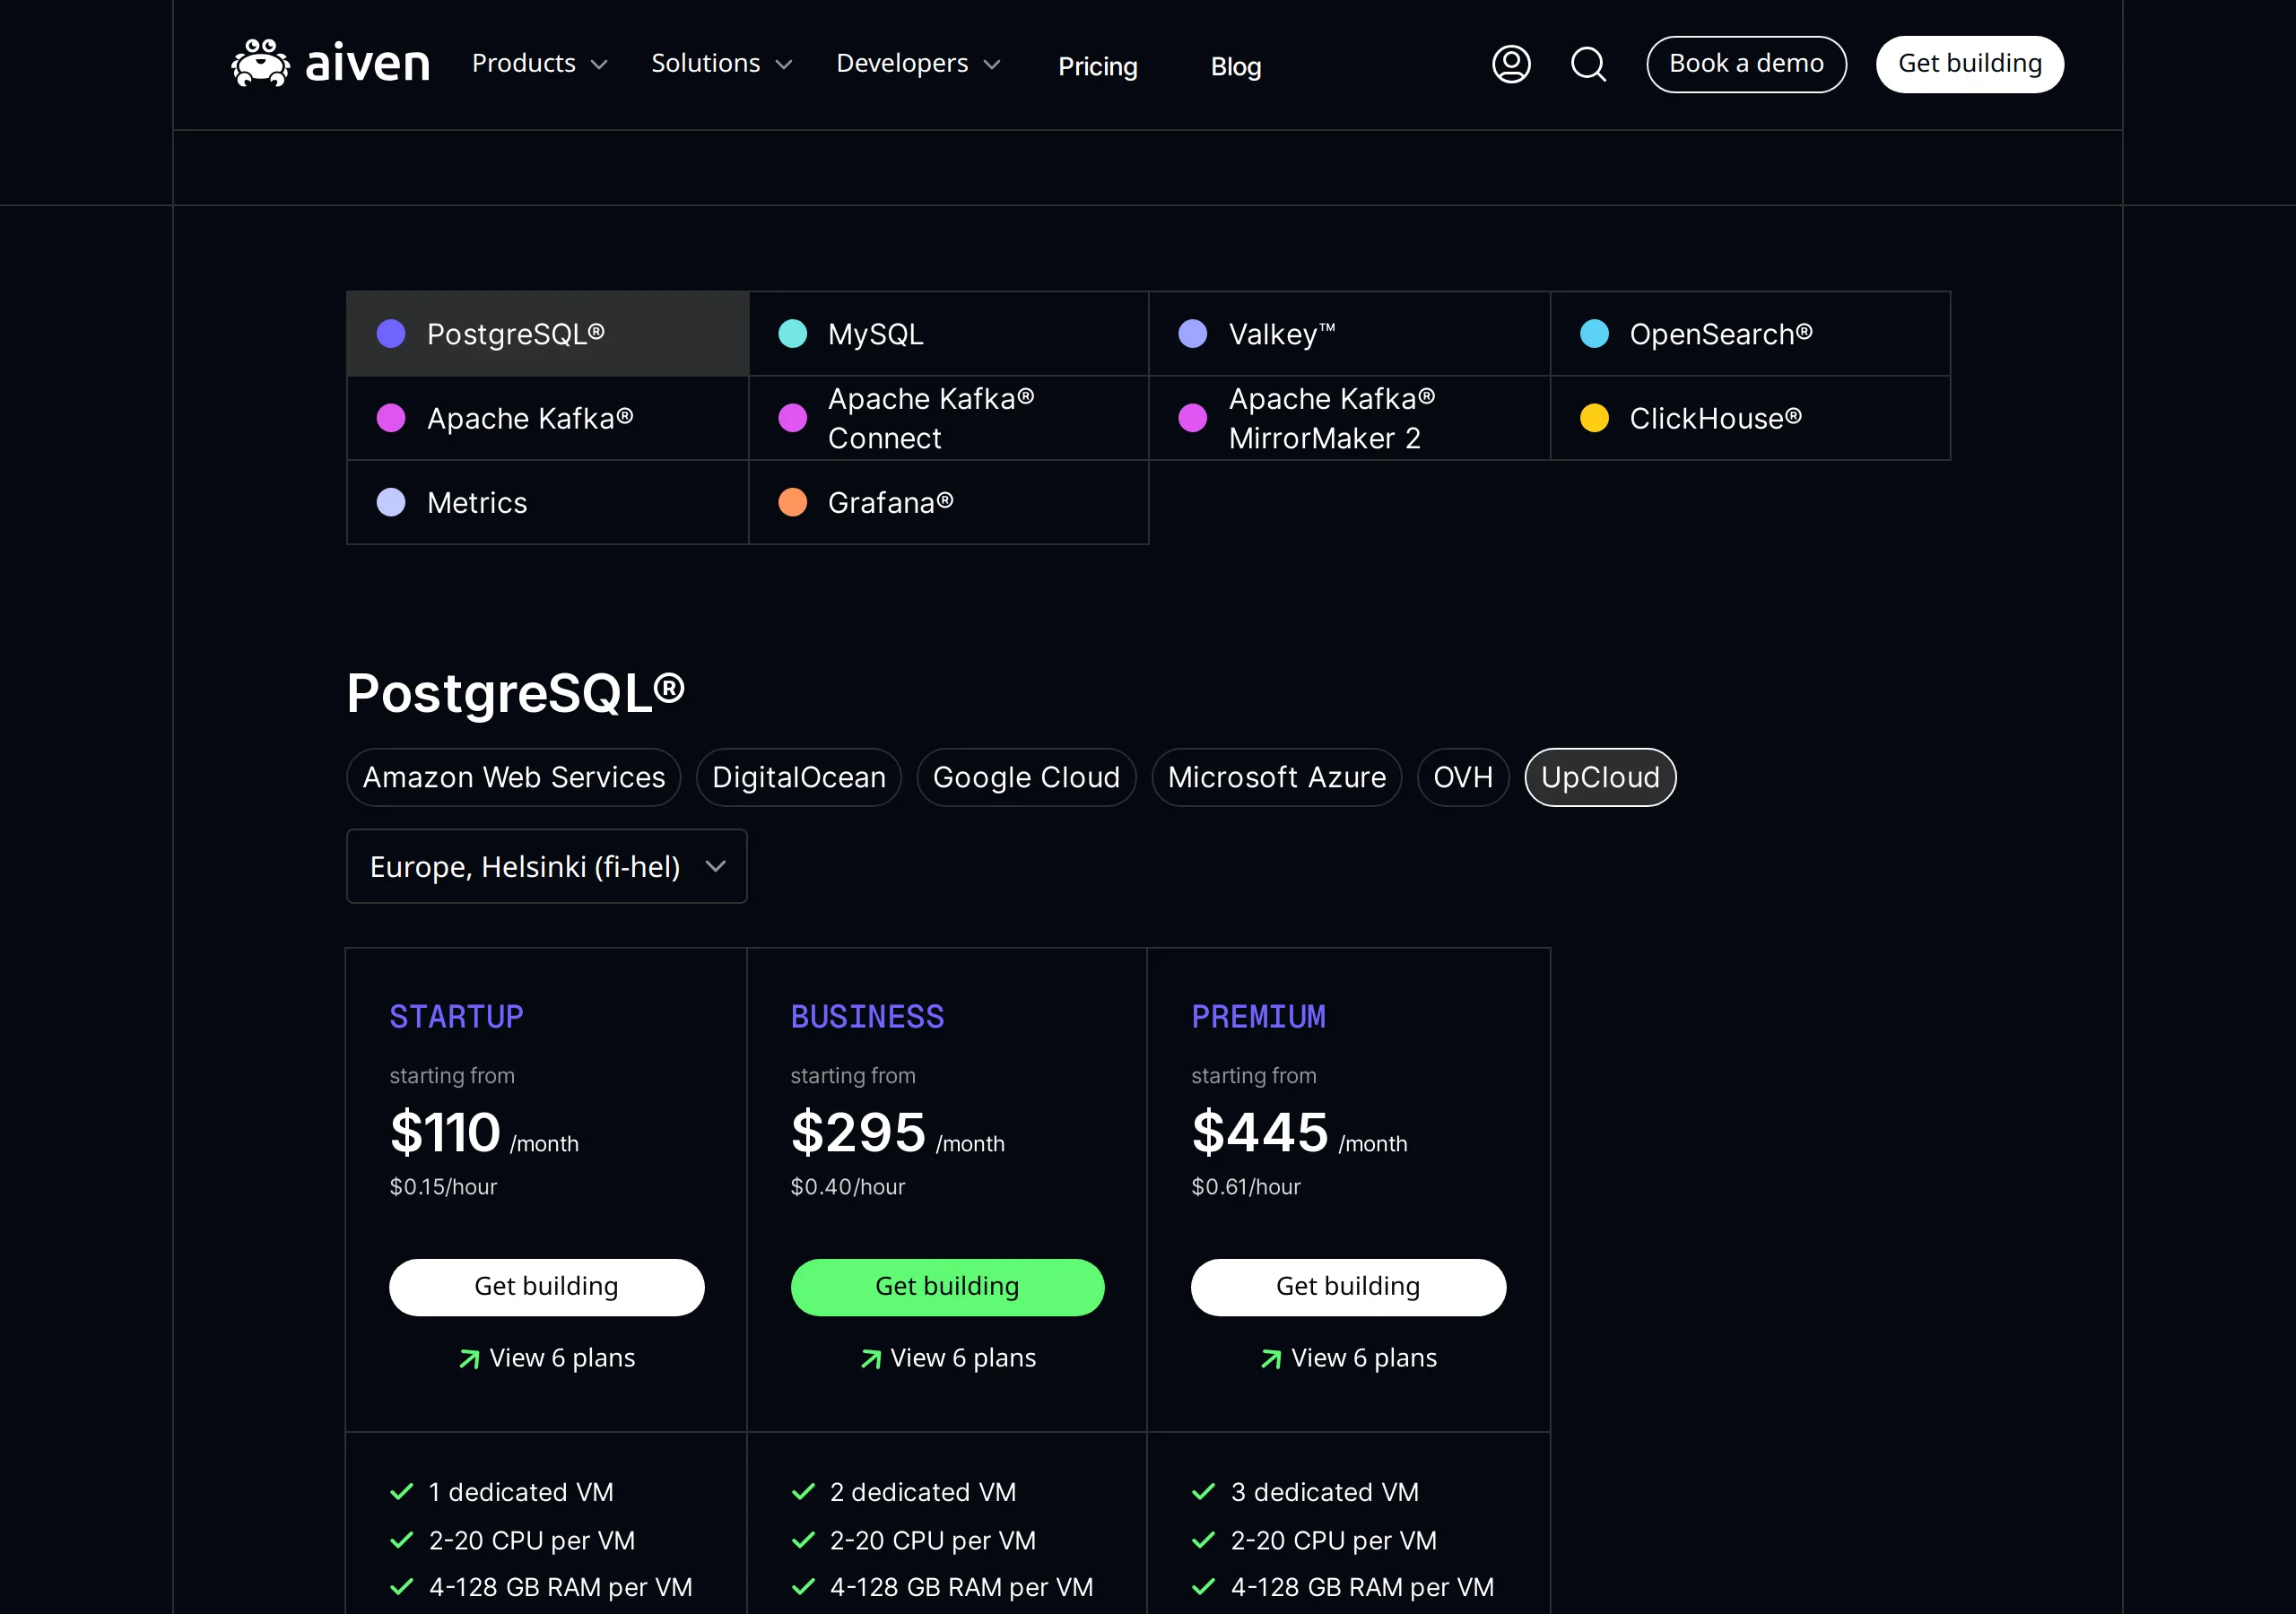Viewport: 2296px width, 1614px height.
Task: Click the Kafka Connect dot icon
Action: 792,418
